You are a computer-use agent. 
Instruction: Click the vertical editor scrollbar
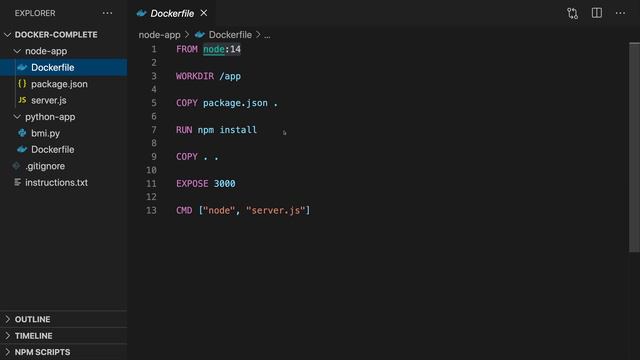pyautogui.click(x=634, y=147)
